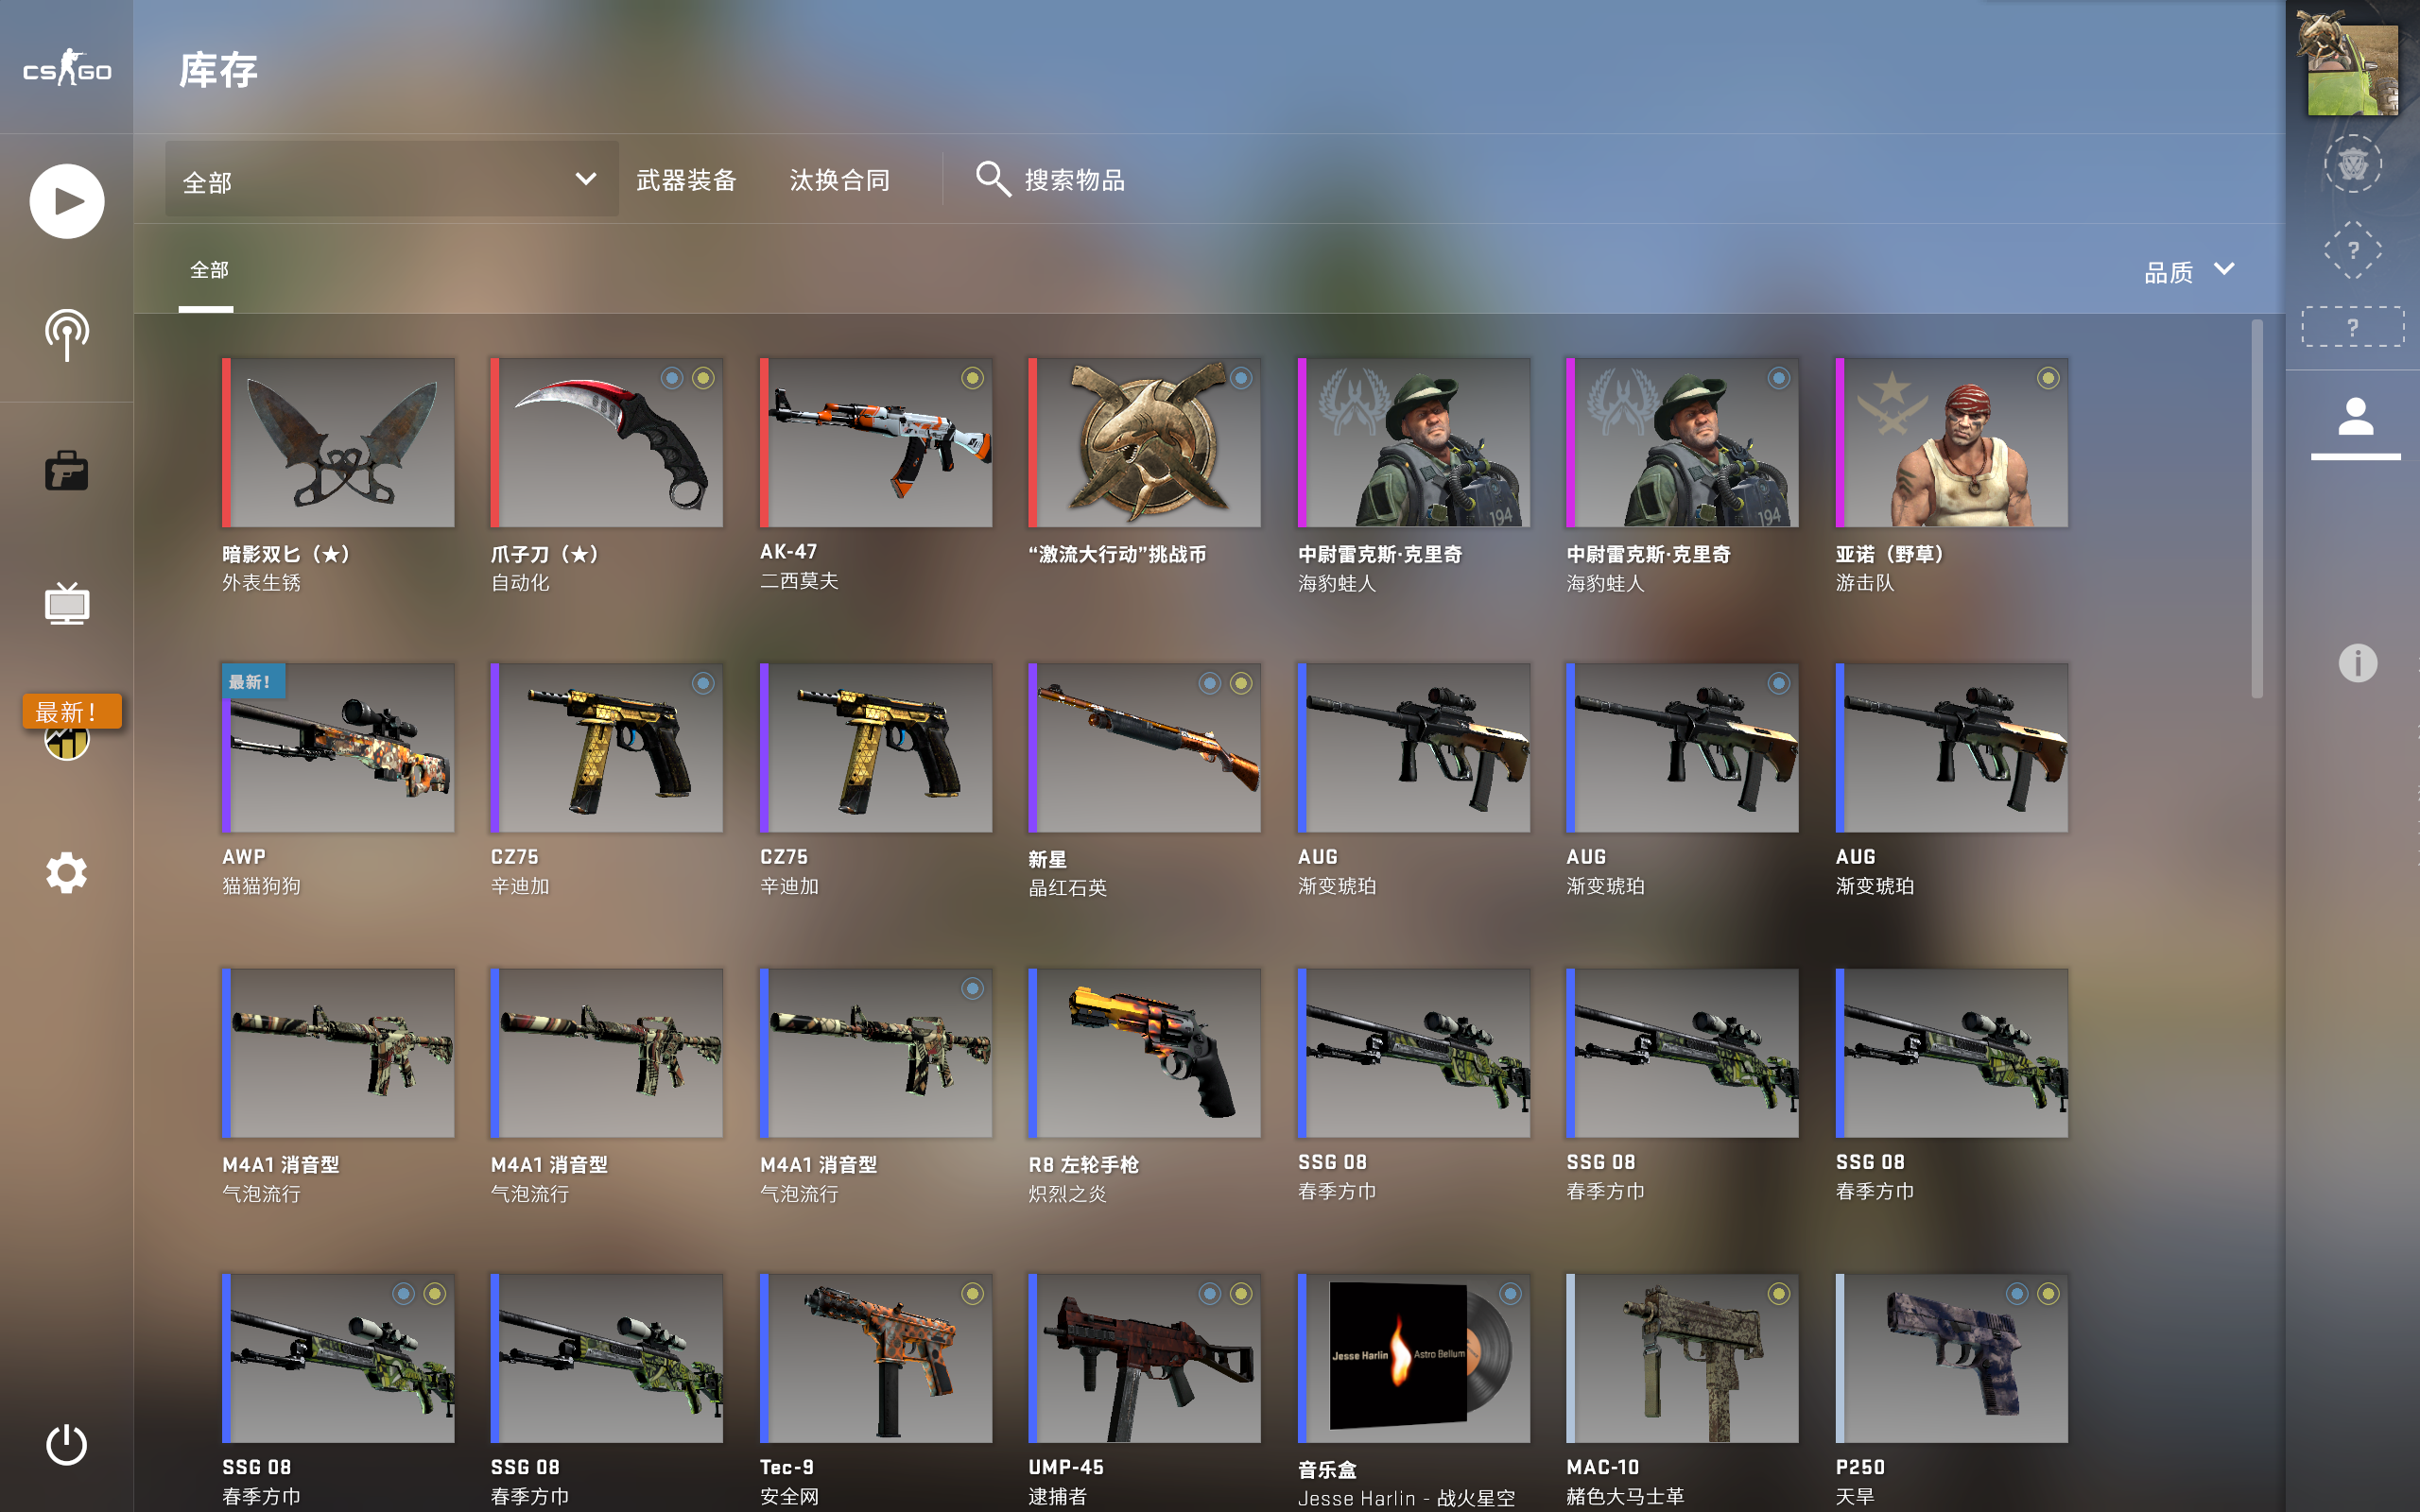
Task: Click the yellow marker on MAC-10 item
Action: coord(1778,1294)
